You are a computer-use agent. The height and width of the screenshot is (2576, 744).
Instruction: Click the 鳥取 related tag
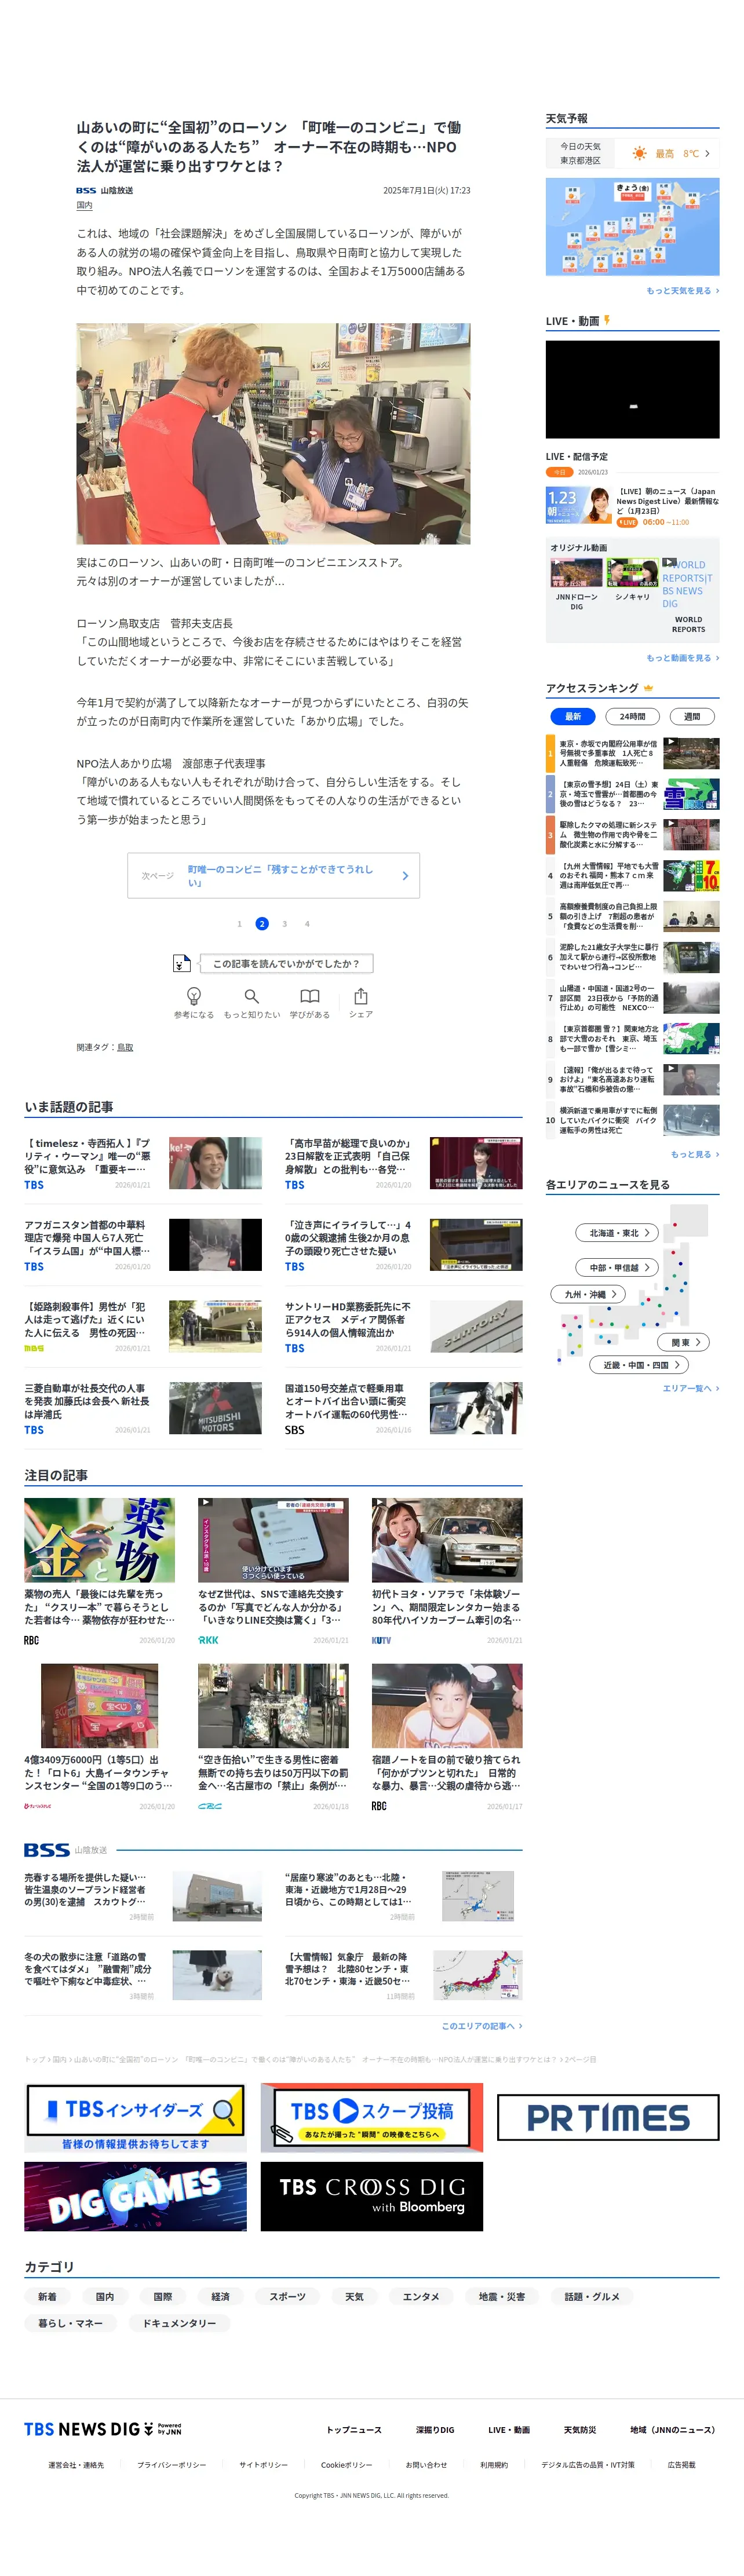point(125,1047)
